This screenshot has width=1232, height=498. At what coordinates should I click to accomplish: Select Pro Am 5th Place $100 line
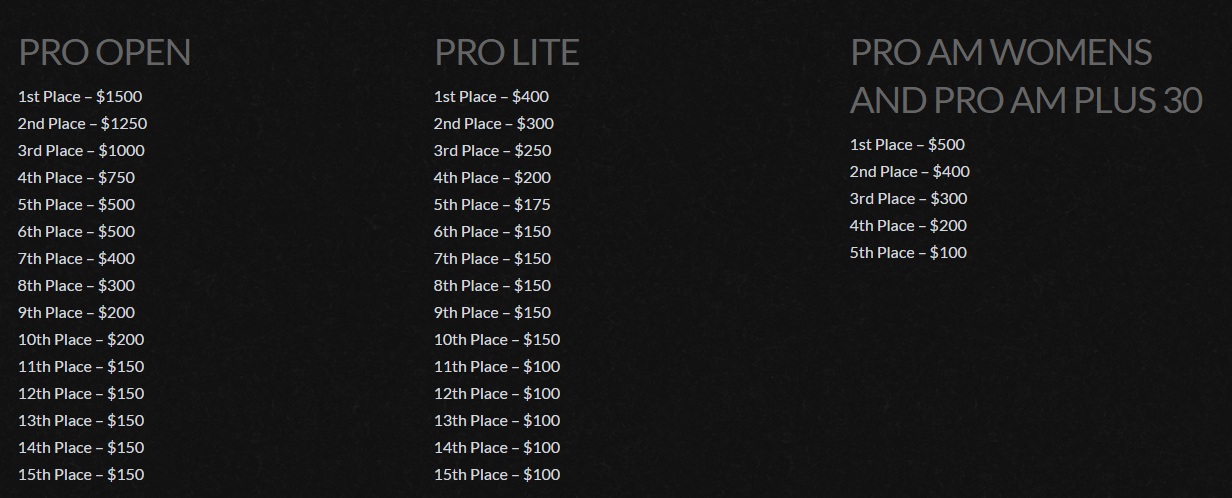click(x=908, y=253)
